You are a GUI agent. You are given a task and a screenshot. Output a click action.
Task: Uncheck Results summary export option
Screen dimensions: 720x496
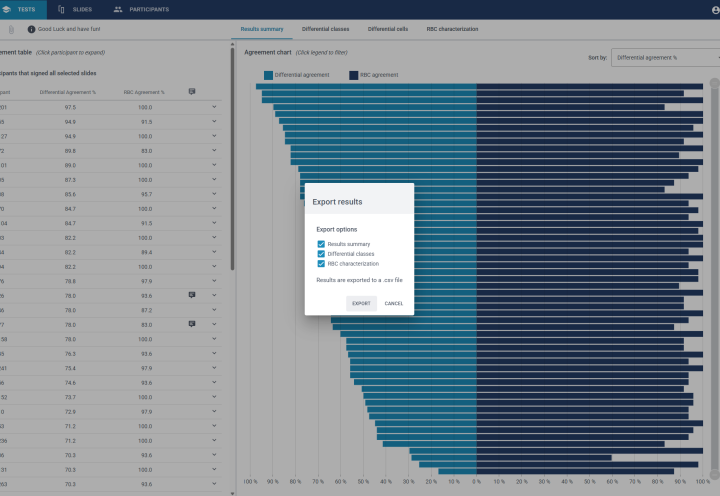(x=321, y=244)
